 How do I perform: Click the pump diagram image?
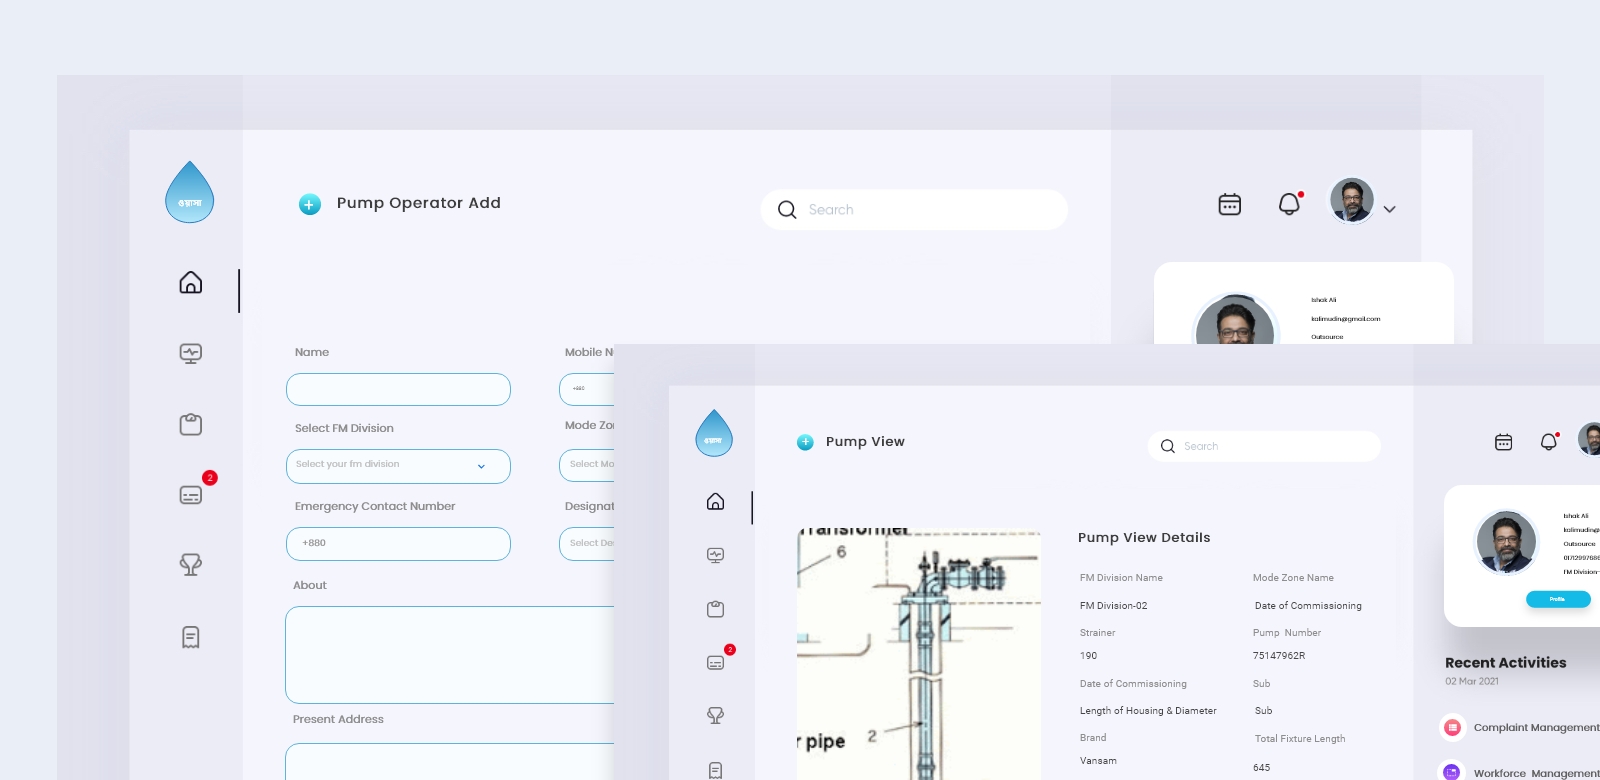(x=918, y=654)
